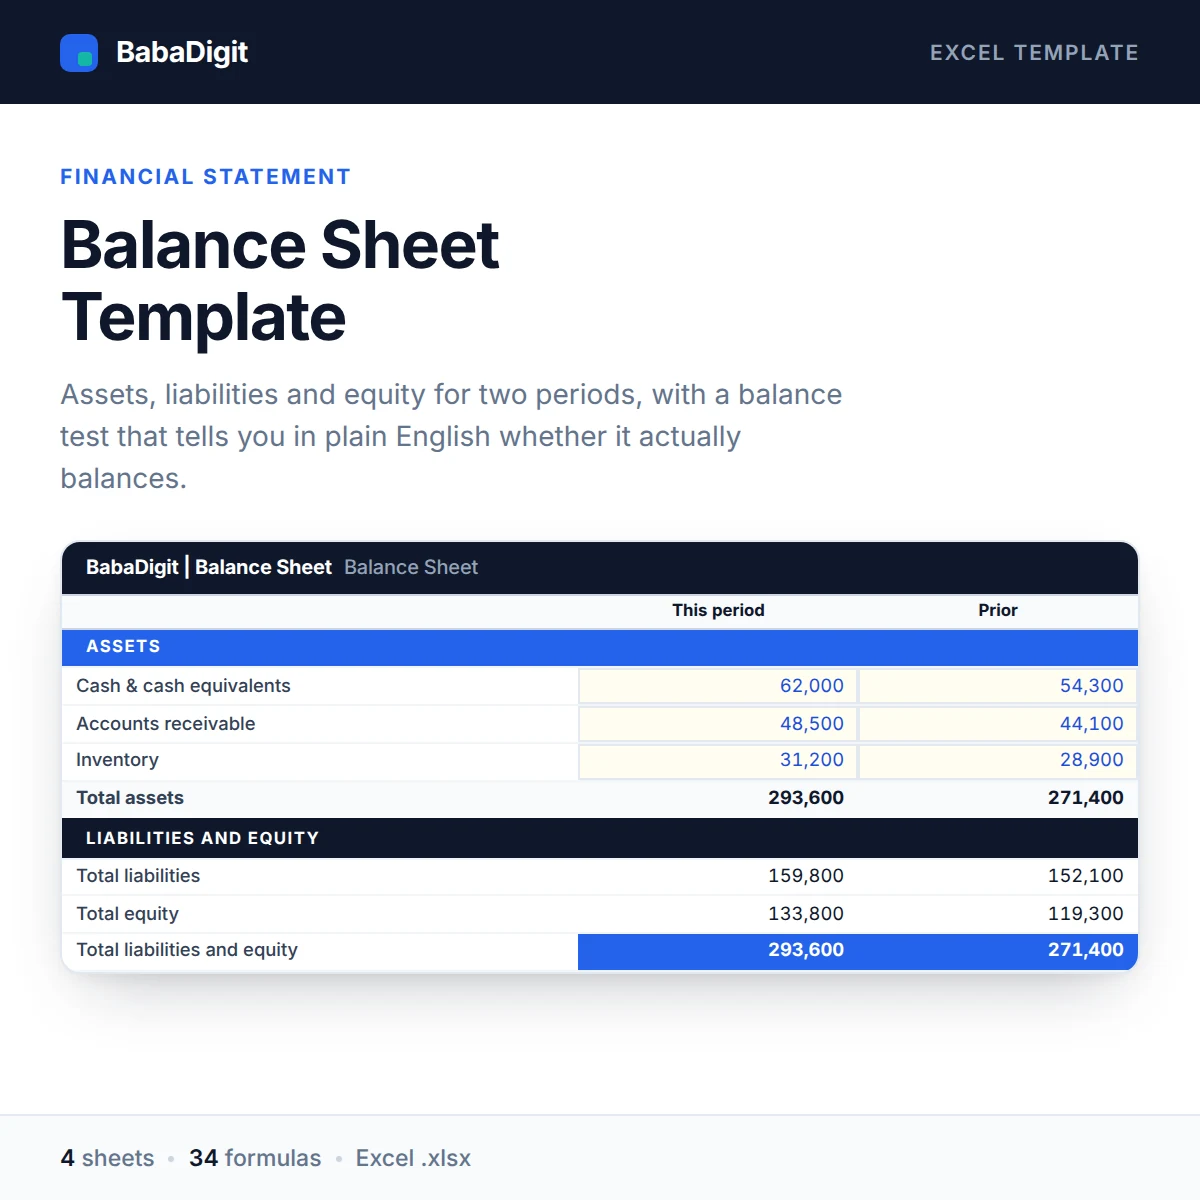Click the Prior column header
Image resolution: width=1200 pixels, height=1200 pixels.
pos(998,610)
